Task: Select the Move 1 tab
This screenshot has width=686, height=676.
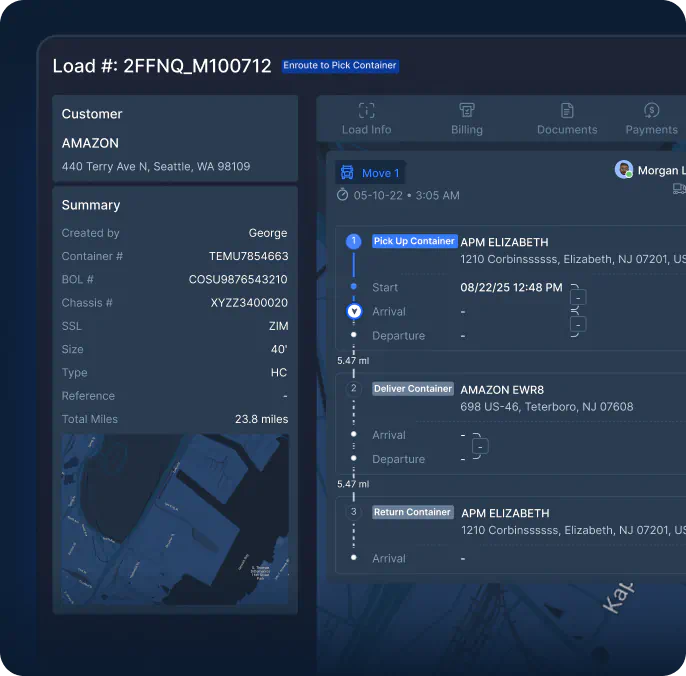Action: pos(370,173)
